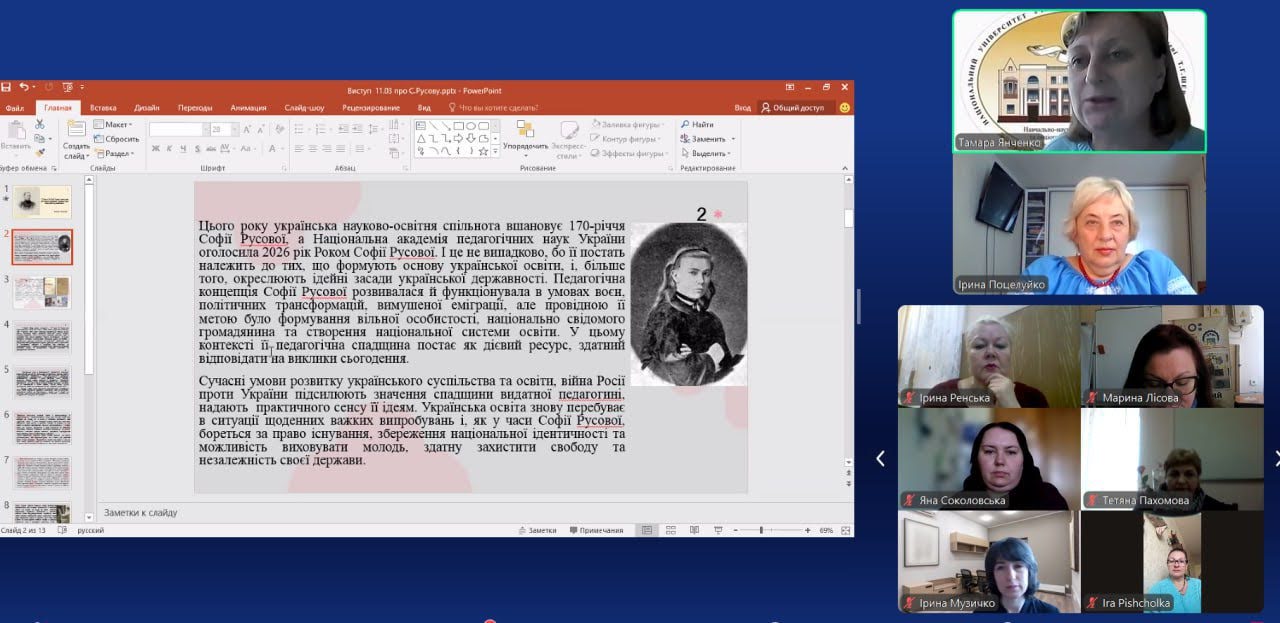Click the Сбросить reset button
This screenshot has width=1280, height=623.
pyautogui.click(x=120, y=139)
